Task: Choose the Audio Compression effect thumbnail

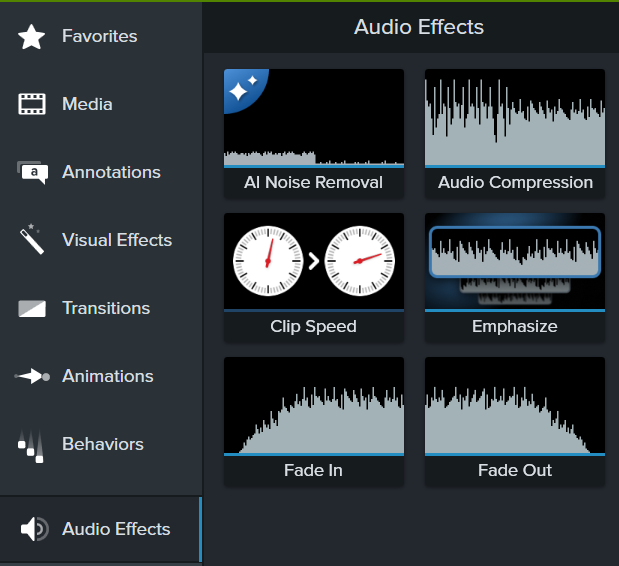Action: coord(515,117)
